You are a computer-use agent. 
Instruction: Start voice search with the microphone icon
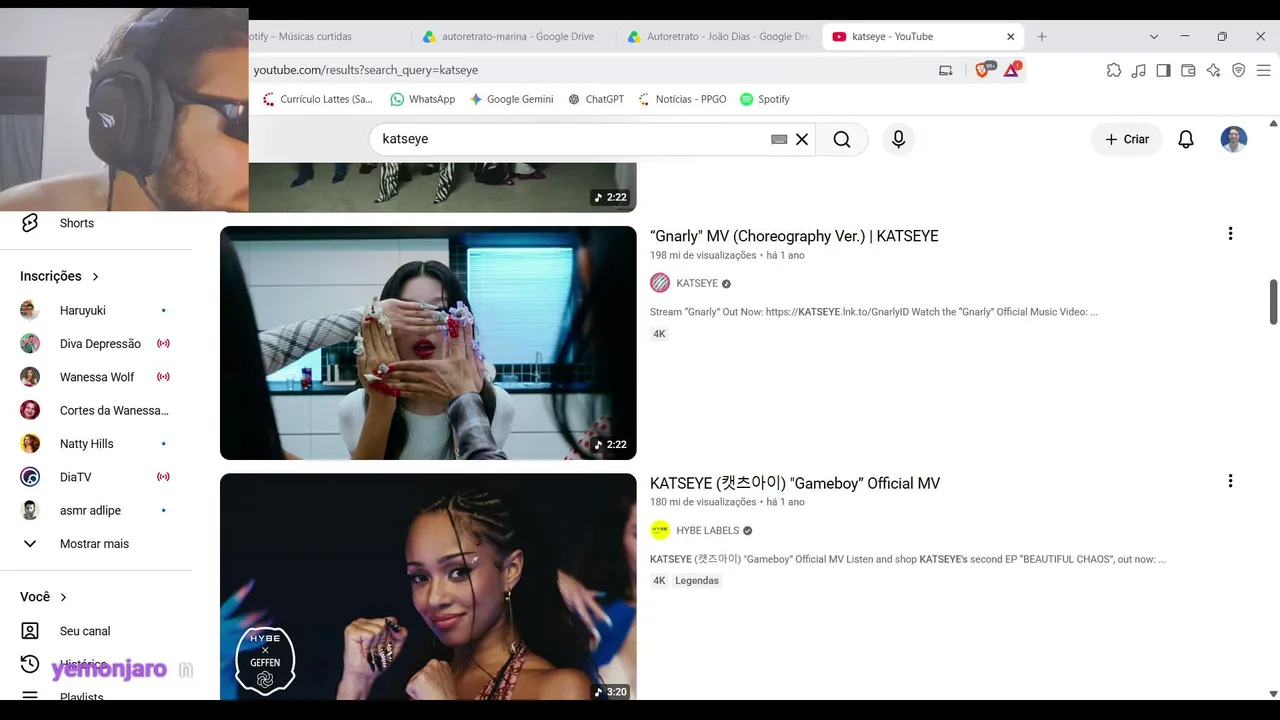tap(898, 139)
